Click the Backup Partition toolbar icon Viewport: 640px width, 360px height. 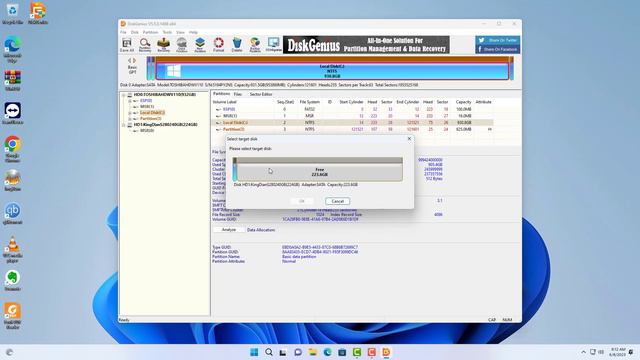click(255, 45)
